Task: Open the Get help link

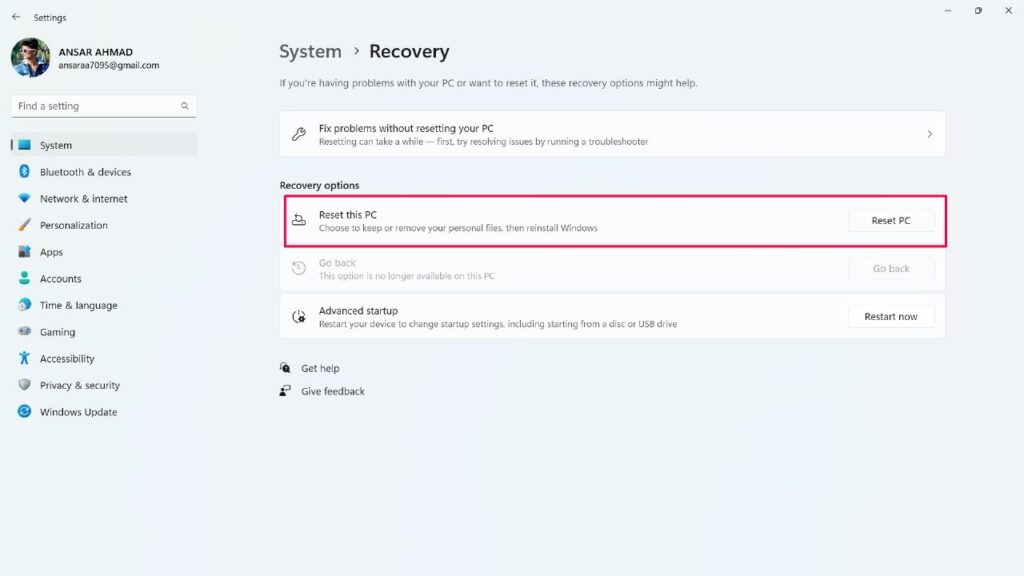Action: tap(320, 368)
